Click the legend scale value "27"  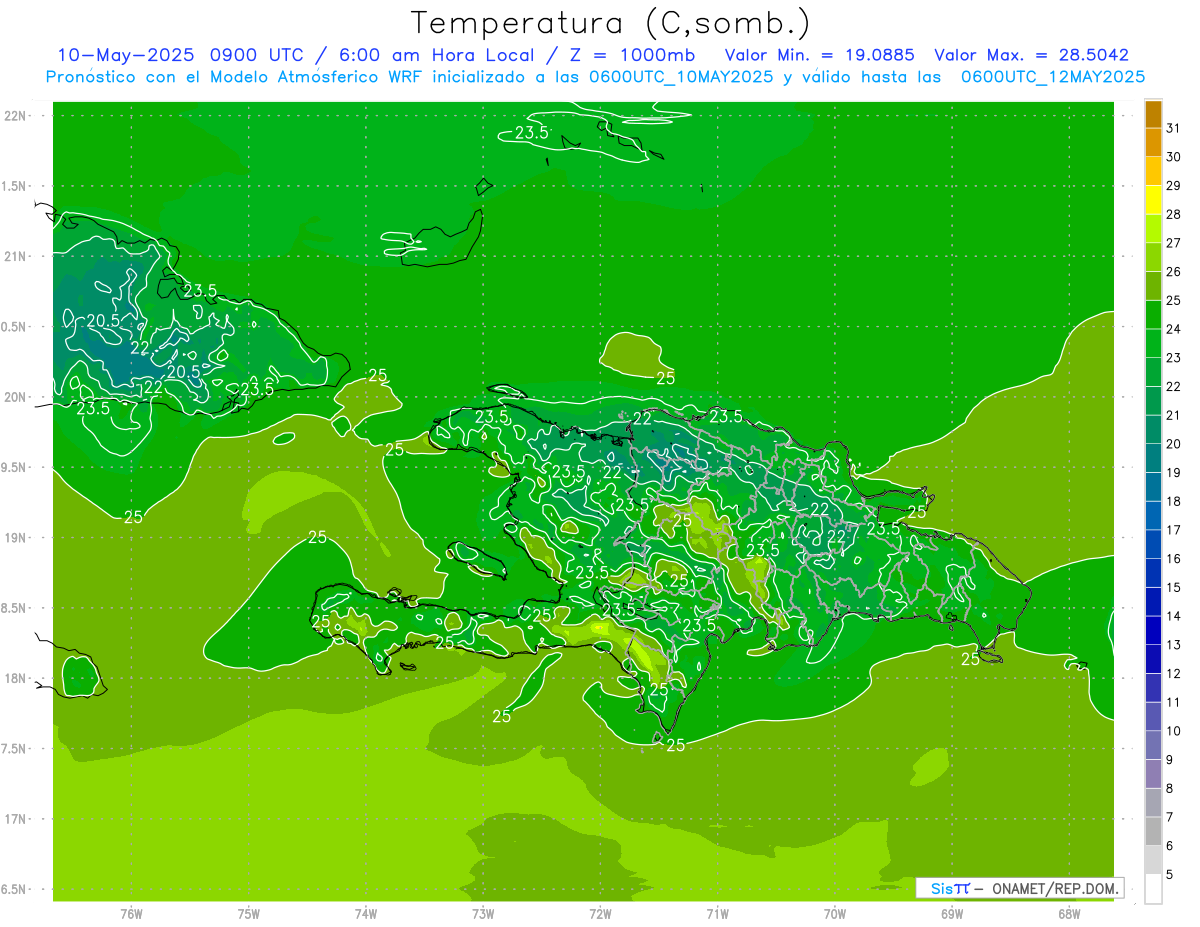1174,243
